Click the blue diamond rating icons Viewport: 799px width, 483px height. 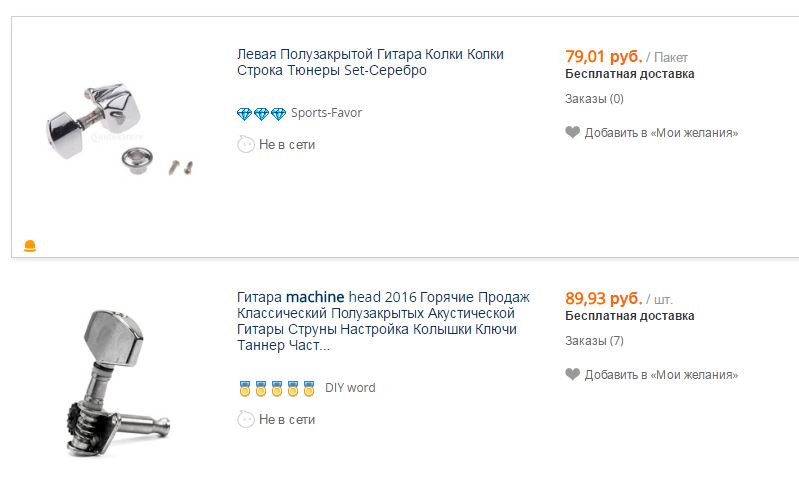pos(261,113)
